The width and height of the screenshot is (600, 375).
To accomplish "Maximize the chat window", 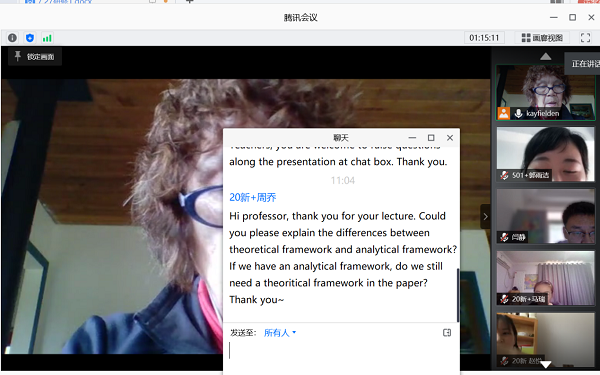I will (431, 138).
